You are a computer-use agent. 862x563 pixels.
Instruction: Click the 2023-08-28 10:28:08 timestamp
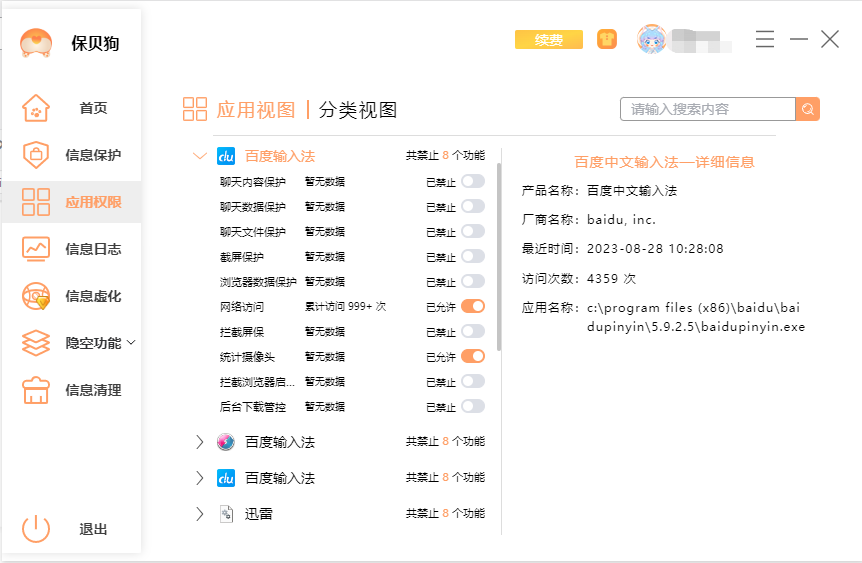tap(655, 249)
